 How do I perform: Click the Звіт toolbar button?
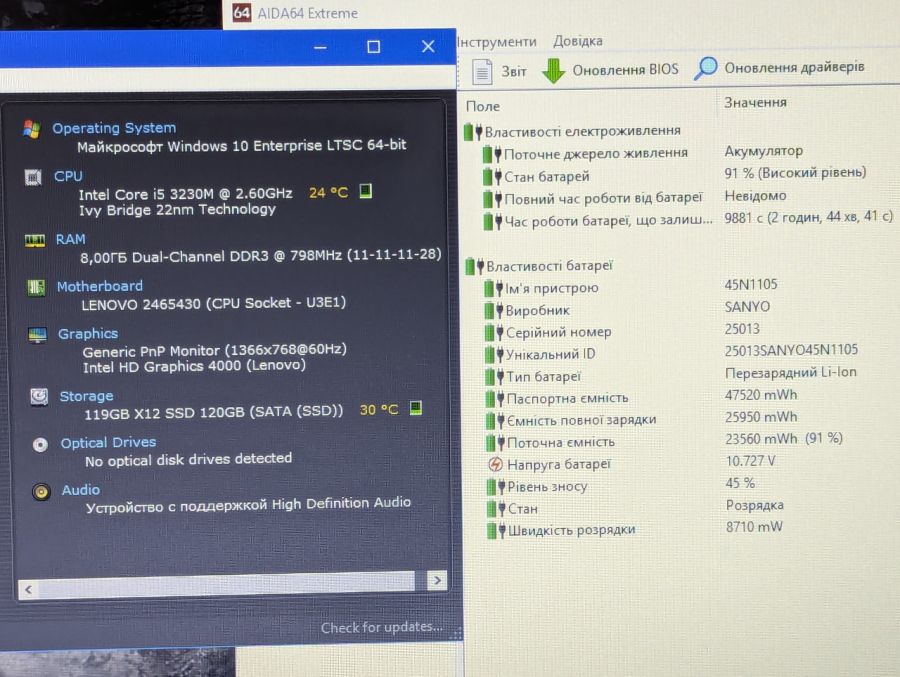(499, 72)
